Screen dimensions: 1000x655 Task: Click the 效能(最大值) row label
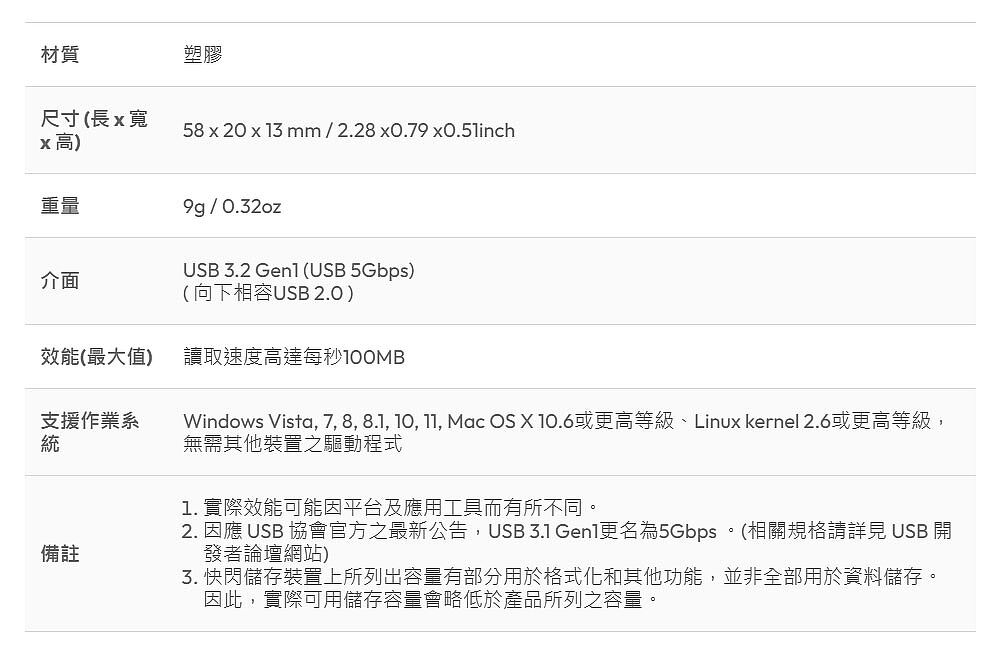coord(97,357)
